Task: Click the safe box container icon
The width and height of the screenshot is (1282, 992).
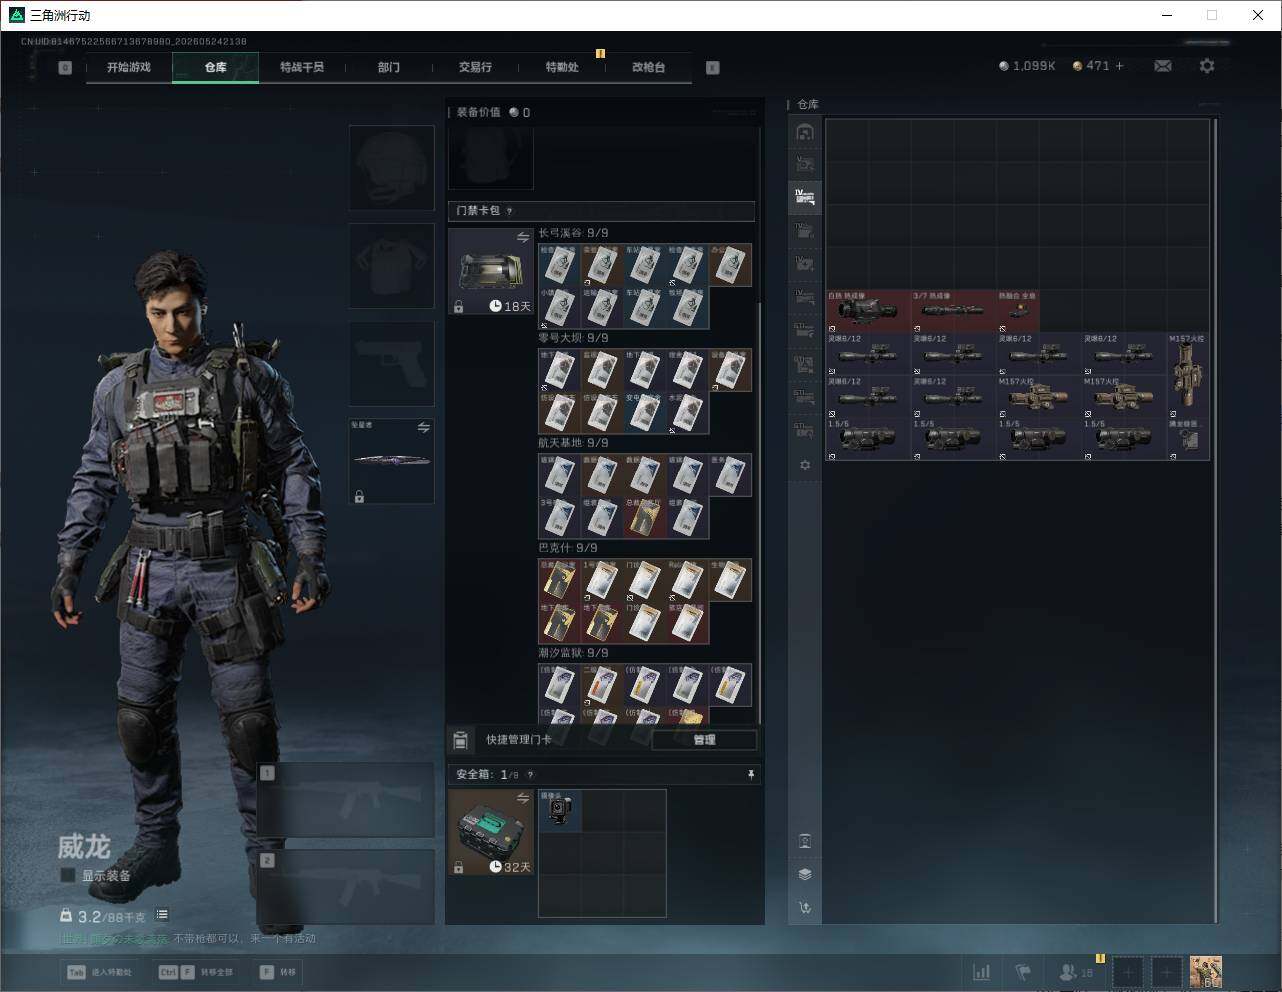Action: 490,832
